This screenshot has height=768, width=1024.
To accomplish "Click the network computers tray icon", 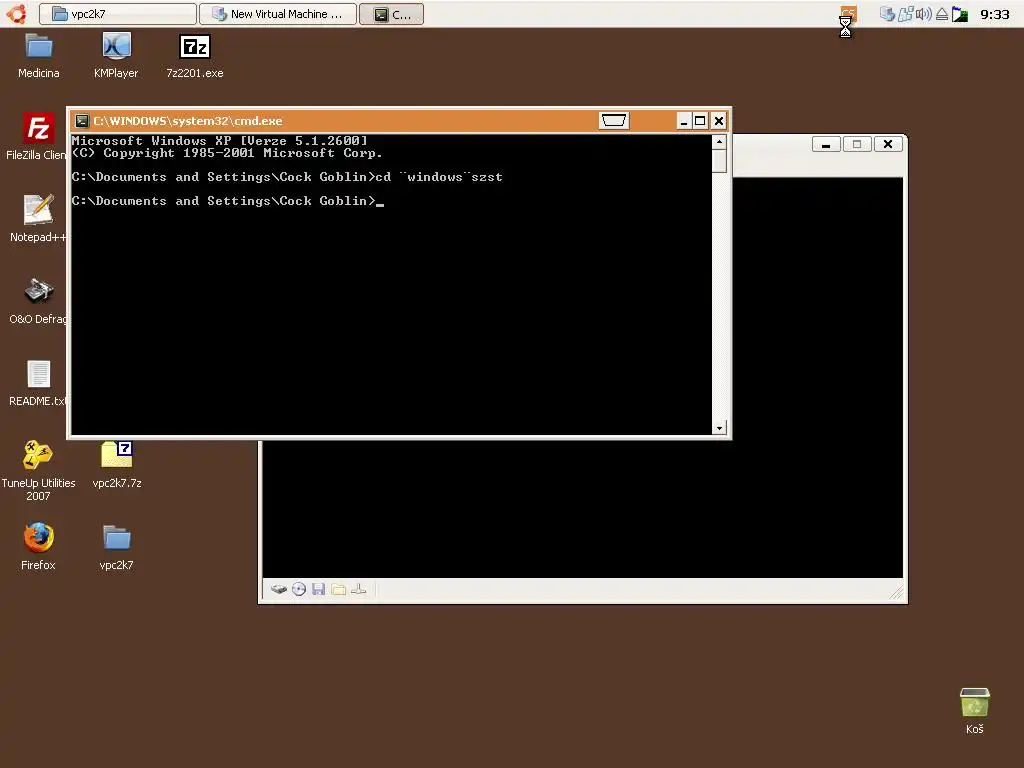I will tap(905, 14).
